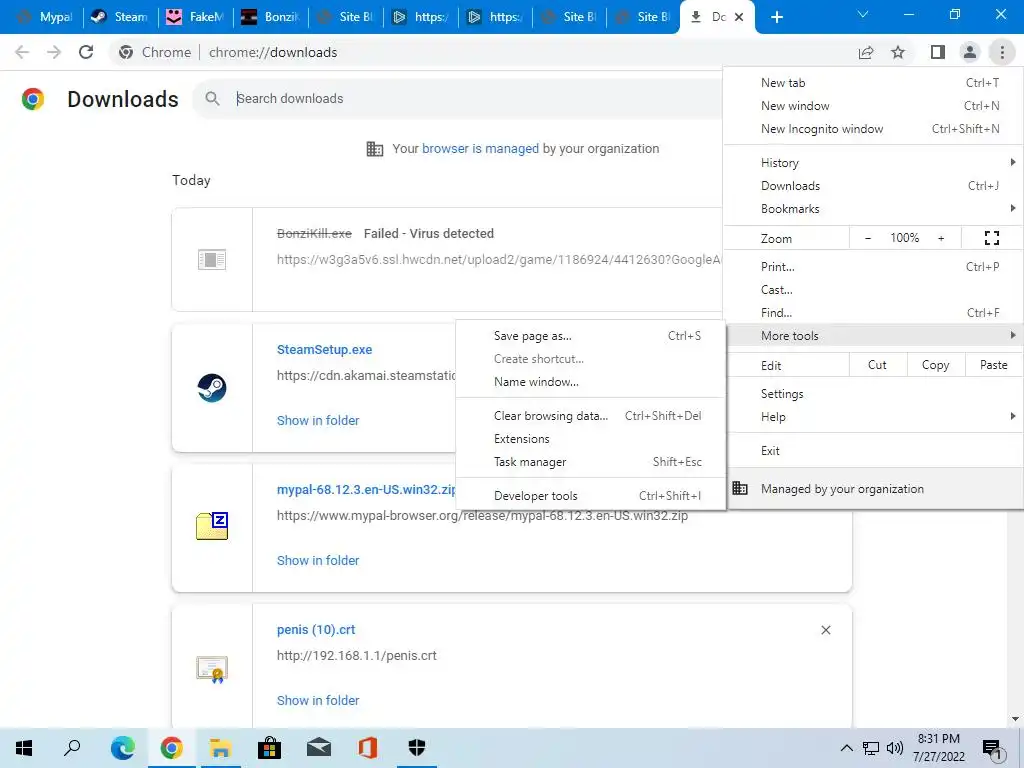Image resolution: width=1024 pixels, height=768 pixels.
Task: Open the 'browser is managed' link
Action: (x=480, y=149)
